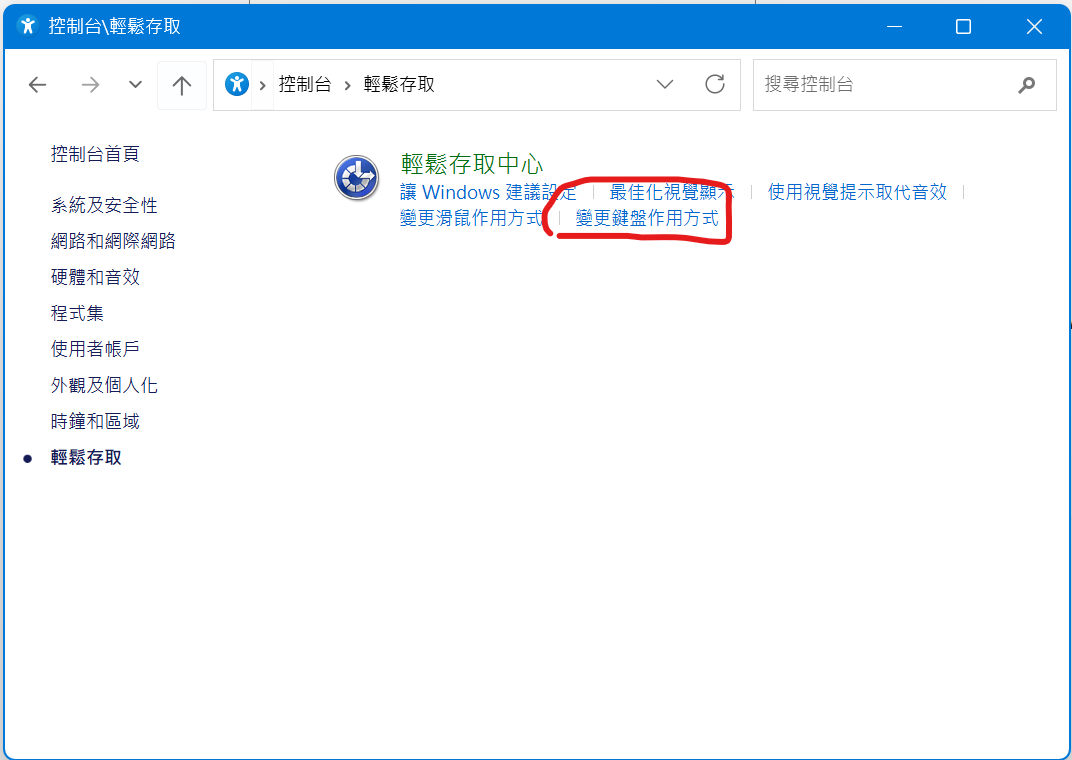Click the title bar accessibility icon
1072x760 pixels.
click(28, 26)
